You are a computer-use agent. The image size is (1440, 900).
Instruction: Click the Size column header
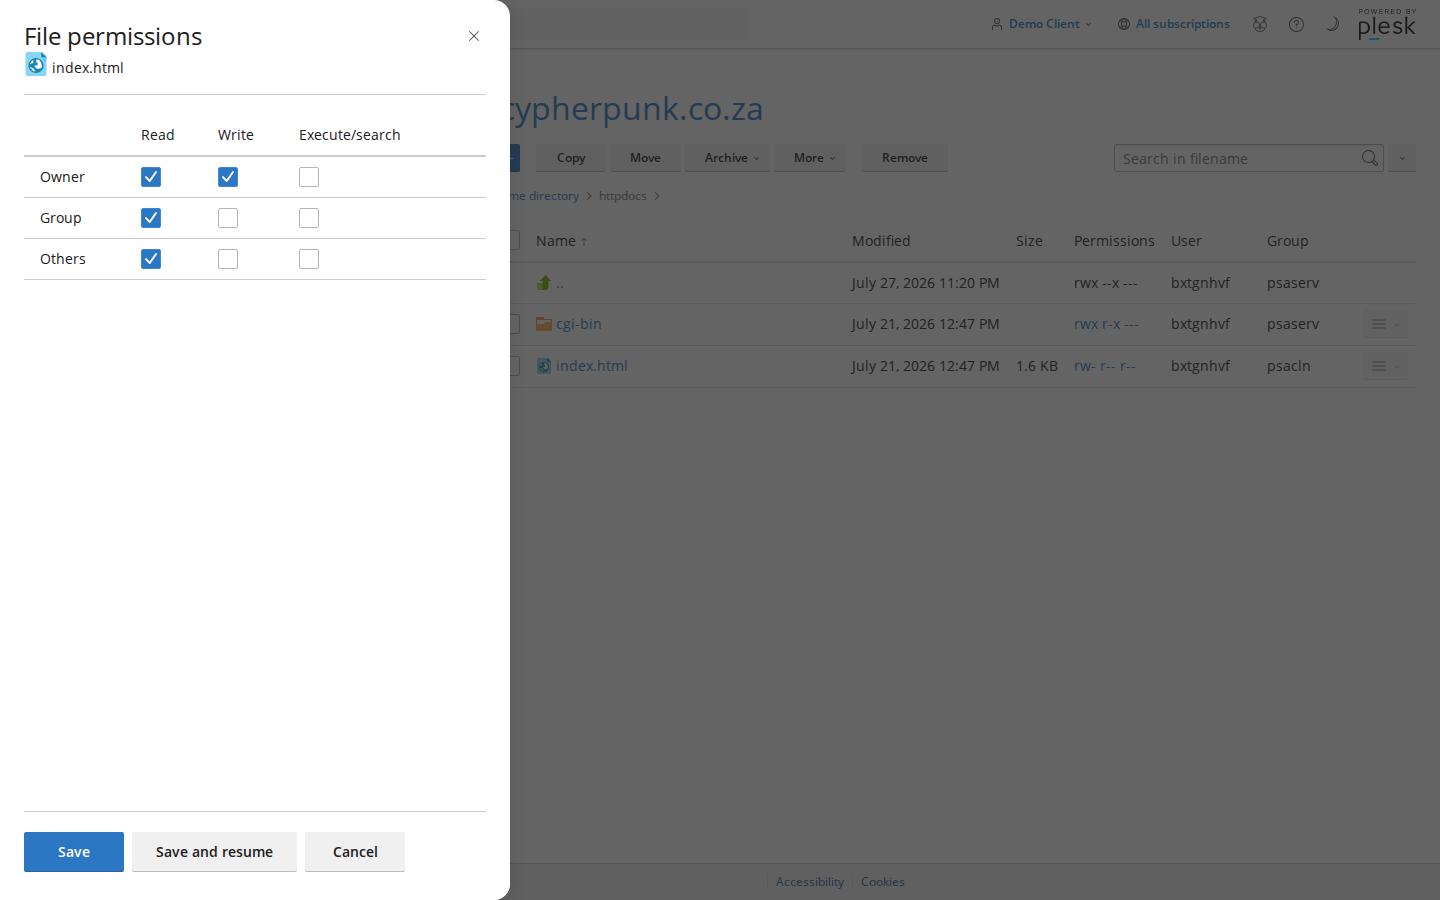(x=1029, y=241)
